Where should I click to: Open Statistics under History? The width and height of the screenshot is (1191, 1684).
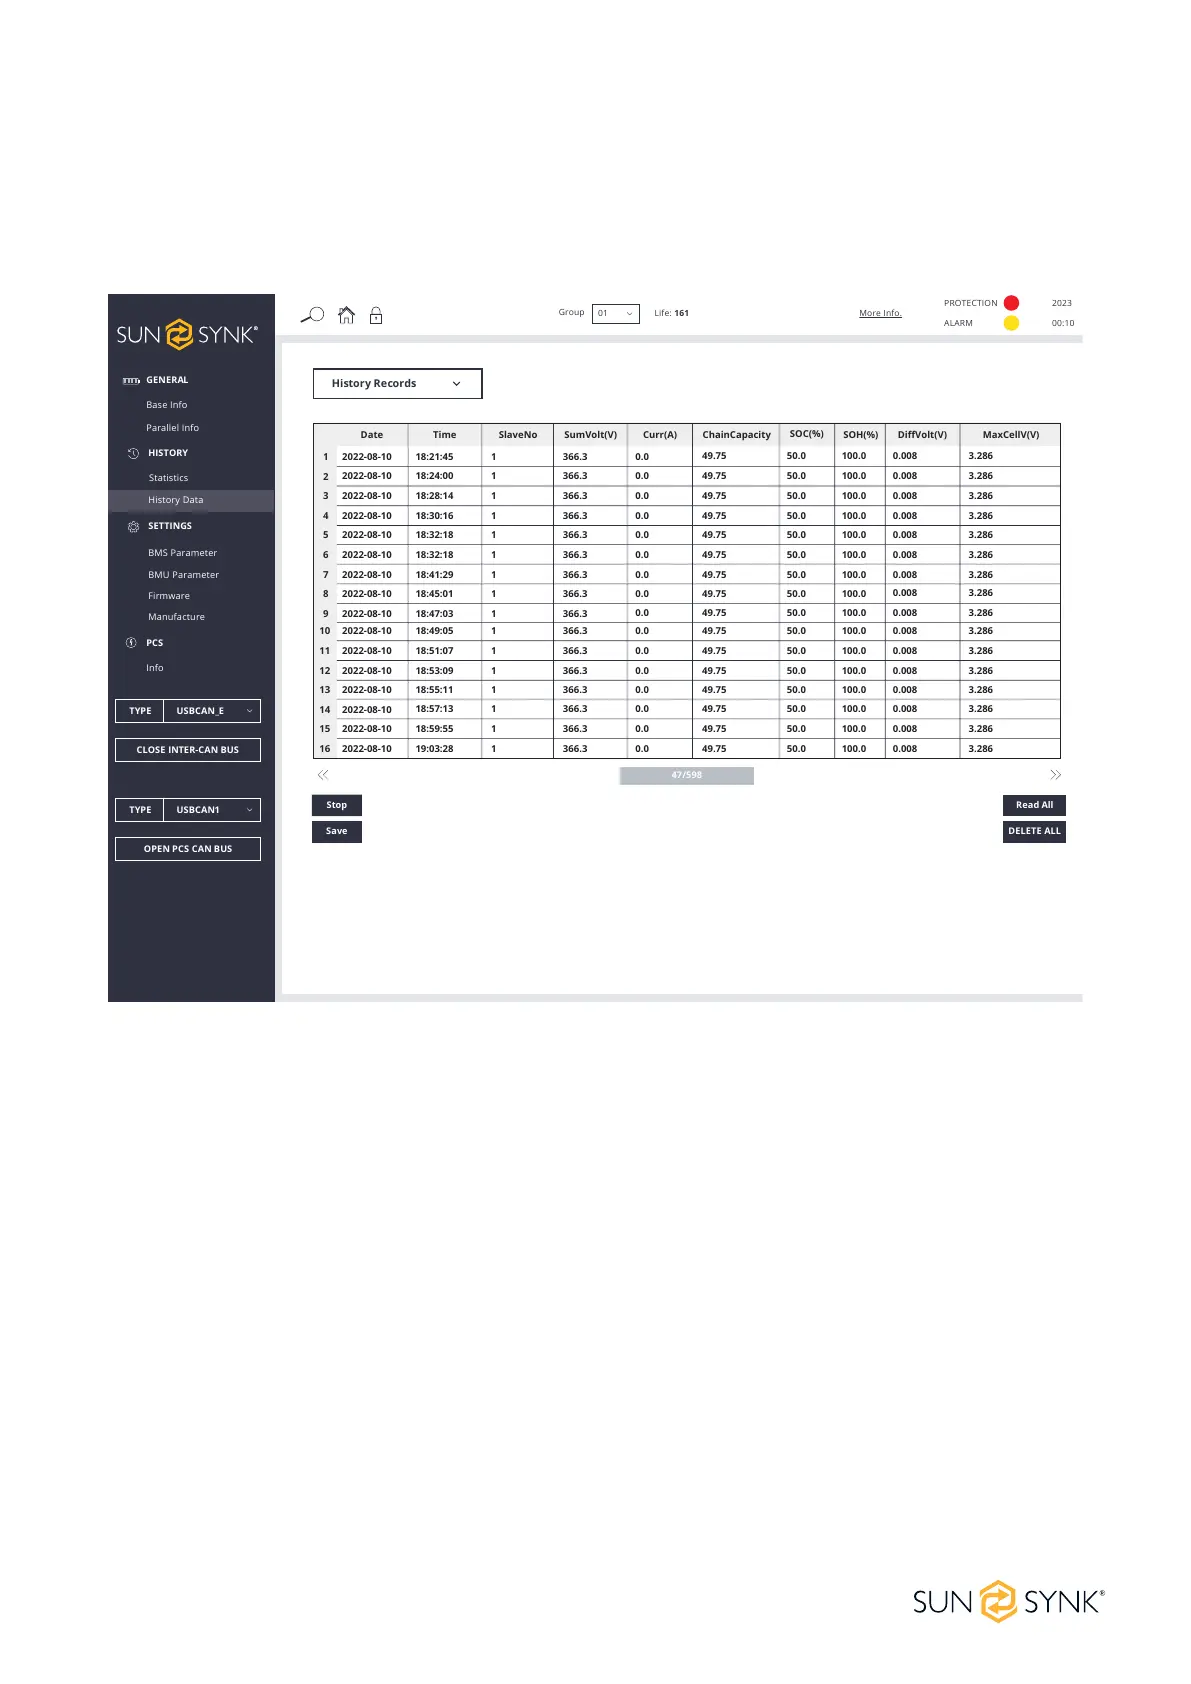pyautogui.click(x=168, y=478)
